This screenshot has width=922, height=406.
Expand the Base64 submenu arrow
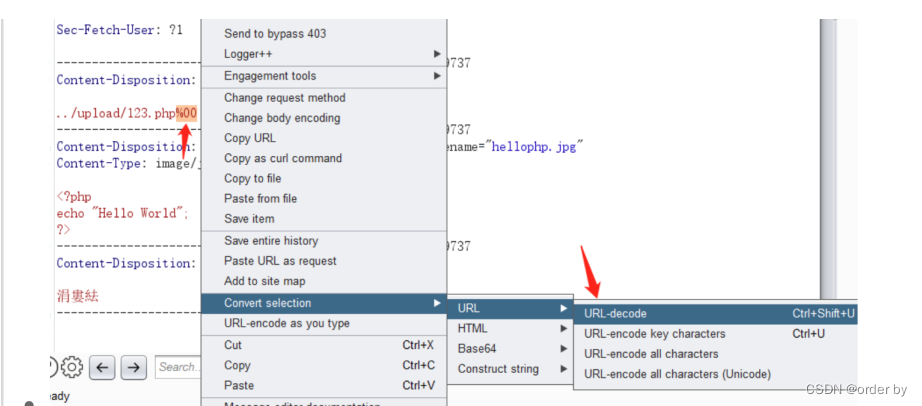[x=564, y=348]
